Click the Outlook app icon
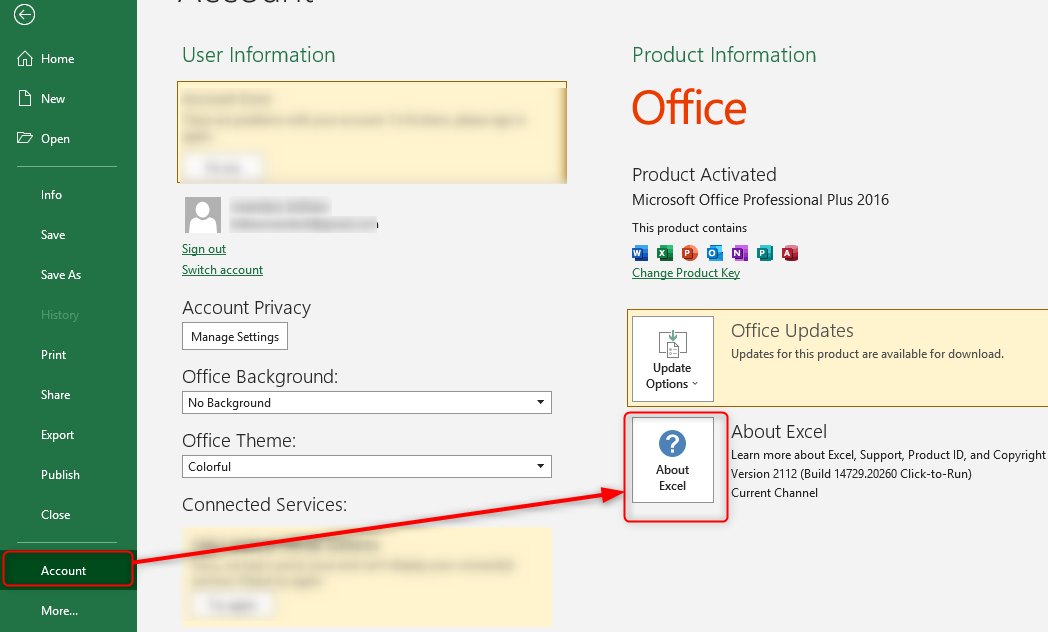 714,253
